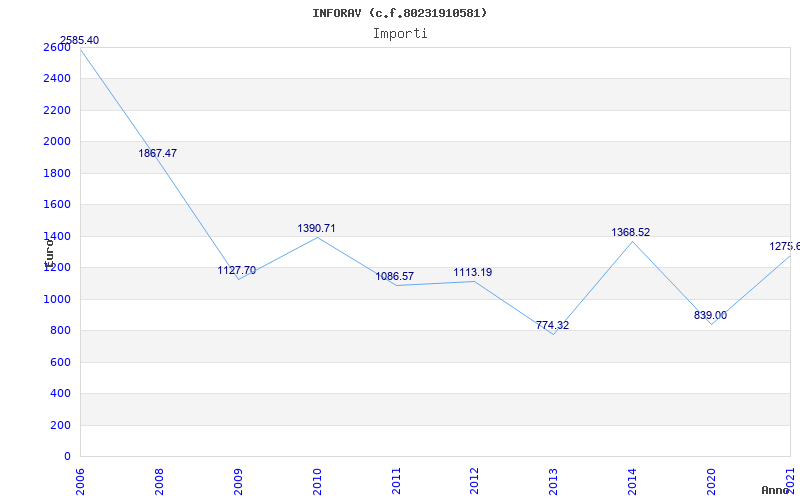Click the 2006 x-axis year label
The image size is (800, 500).
tap(80, 482)
